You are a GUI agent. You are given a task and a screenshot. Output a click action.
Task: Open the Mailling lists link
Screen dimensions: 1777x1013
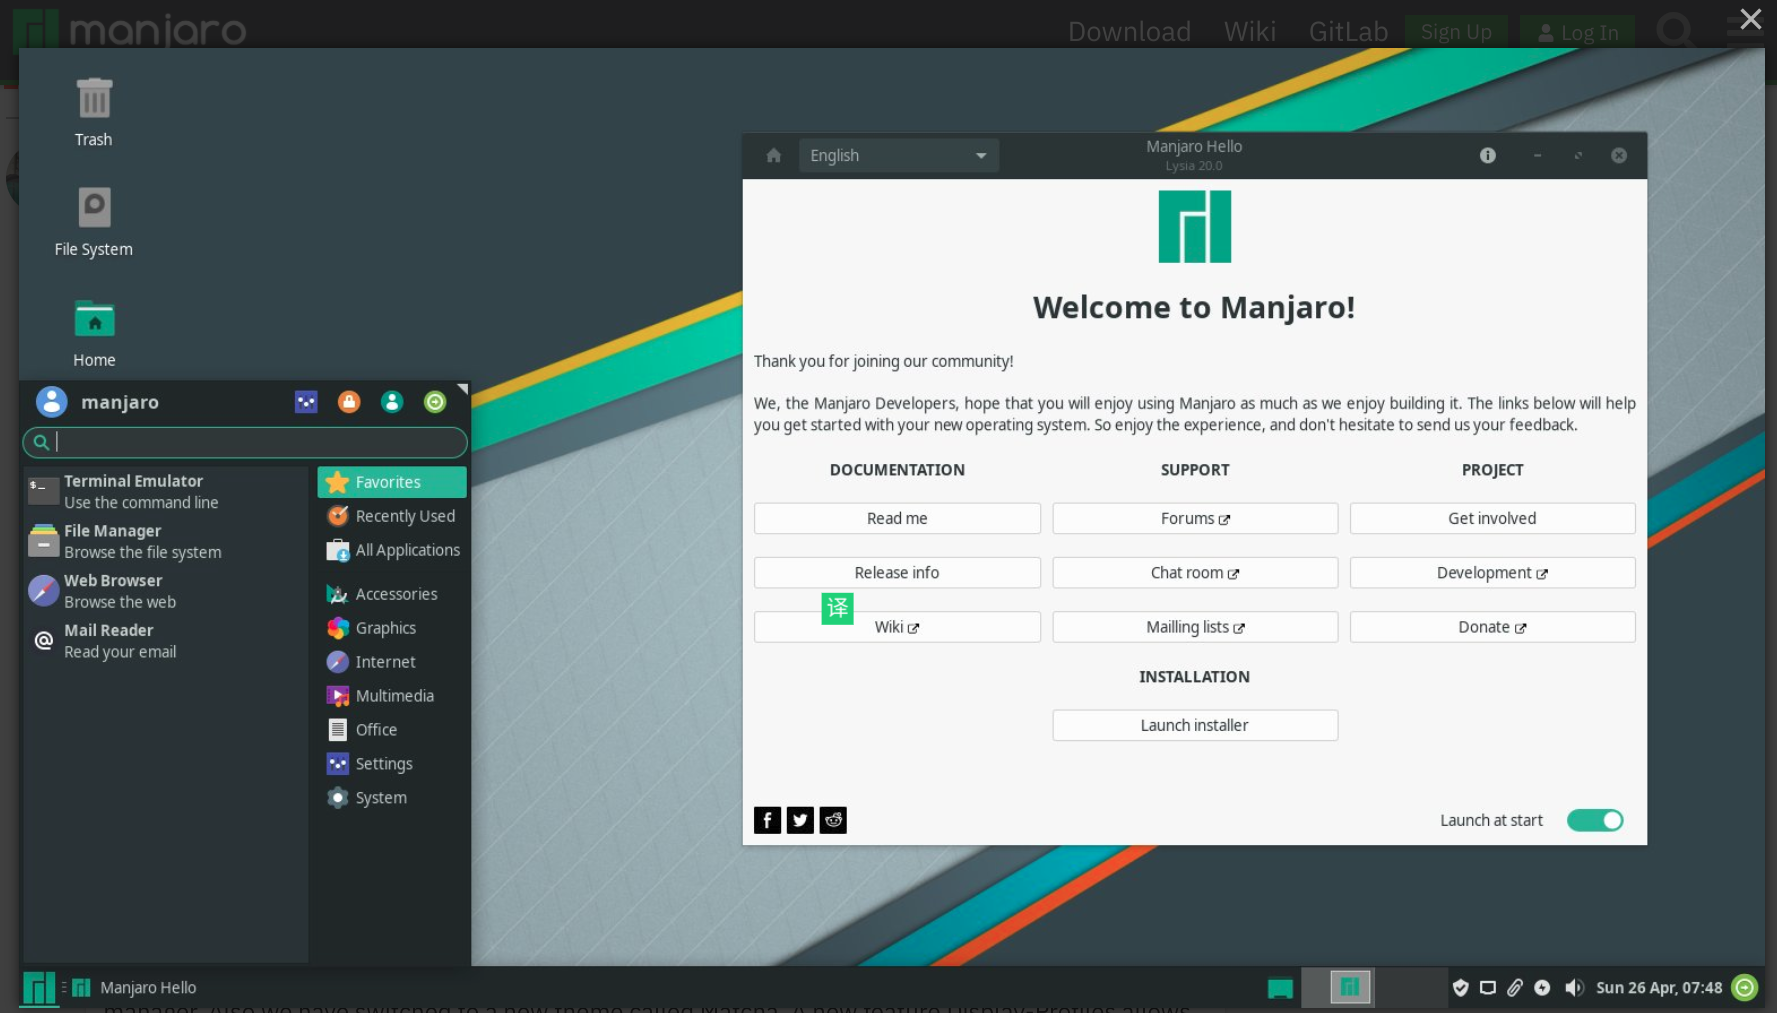1195,627
